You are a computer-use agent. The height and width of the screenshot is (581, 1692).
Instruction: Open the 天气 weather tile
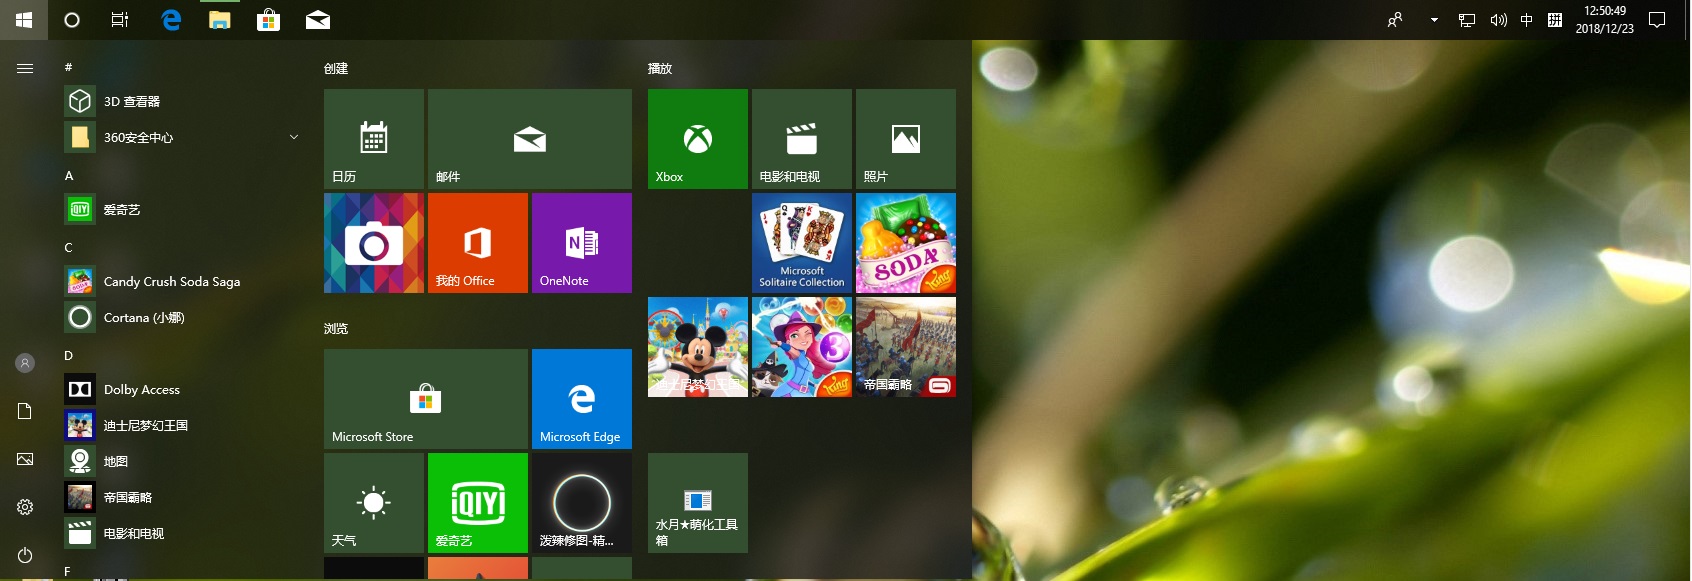pos(374,503)
